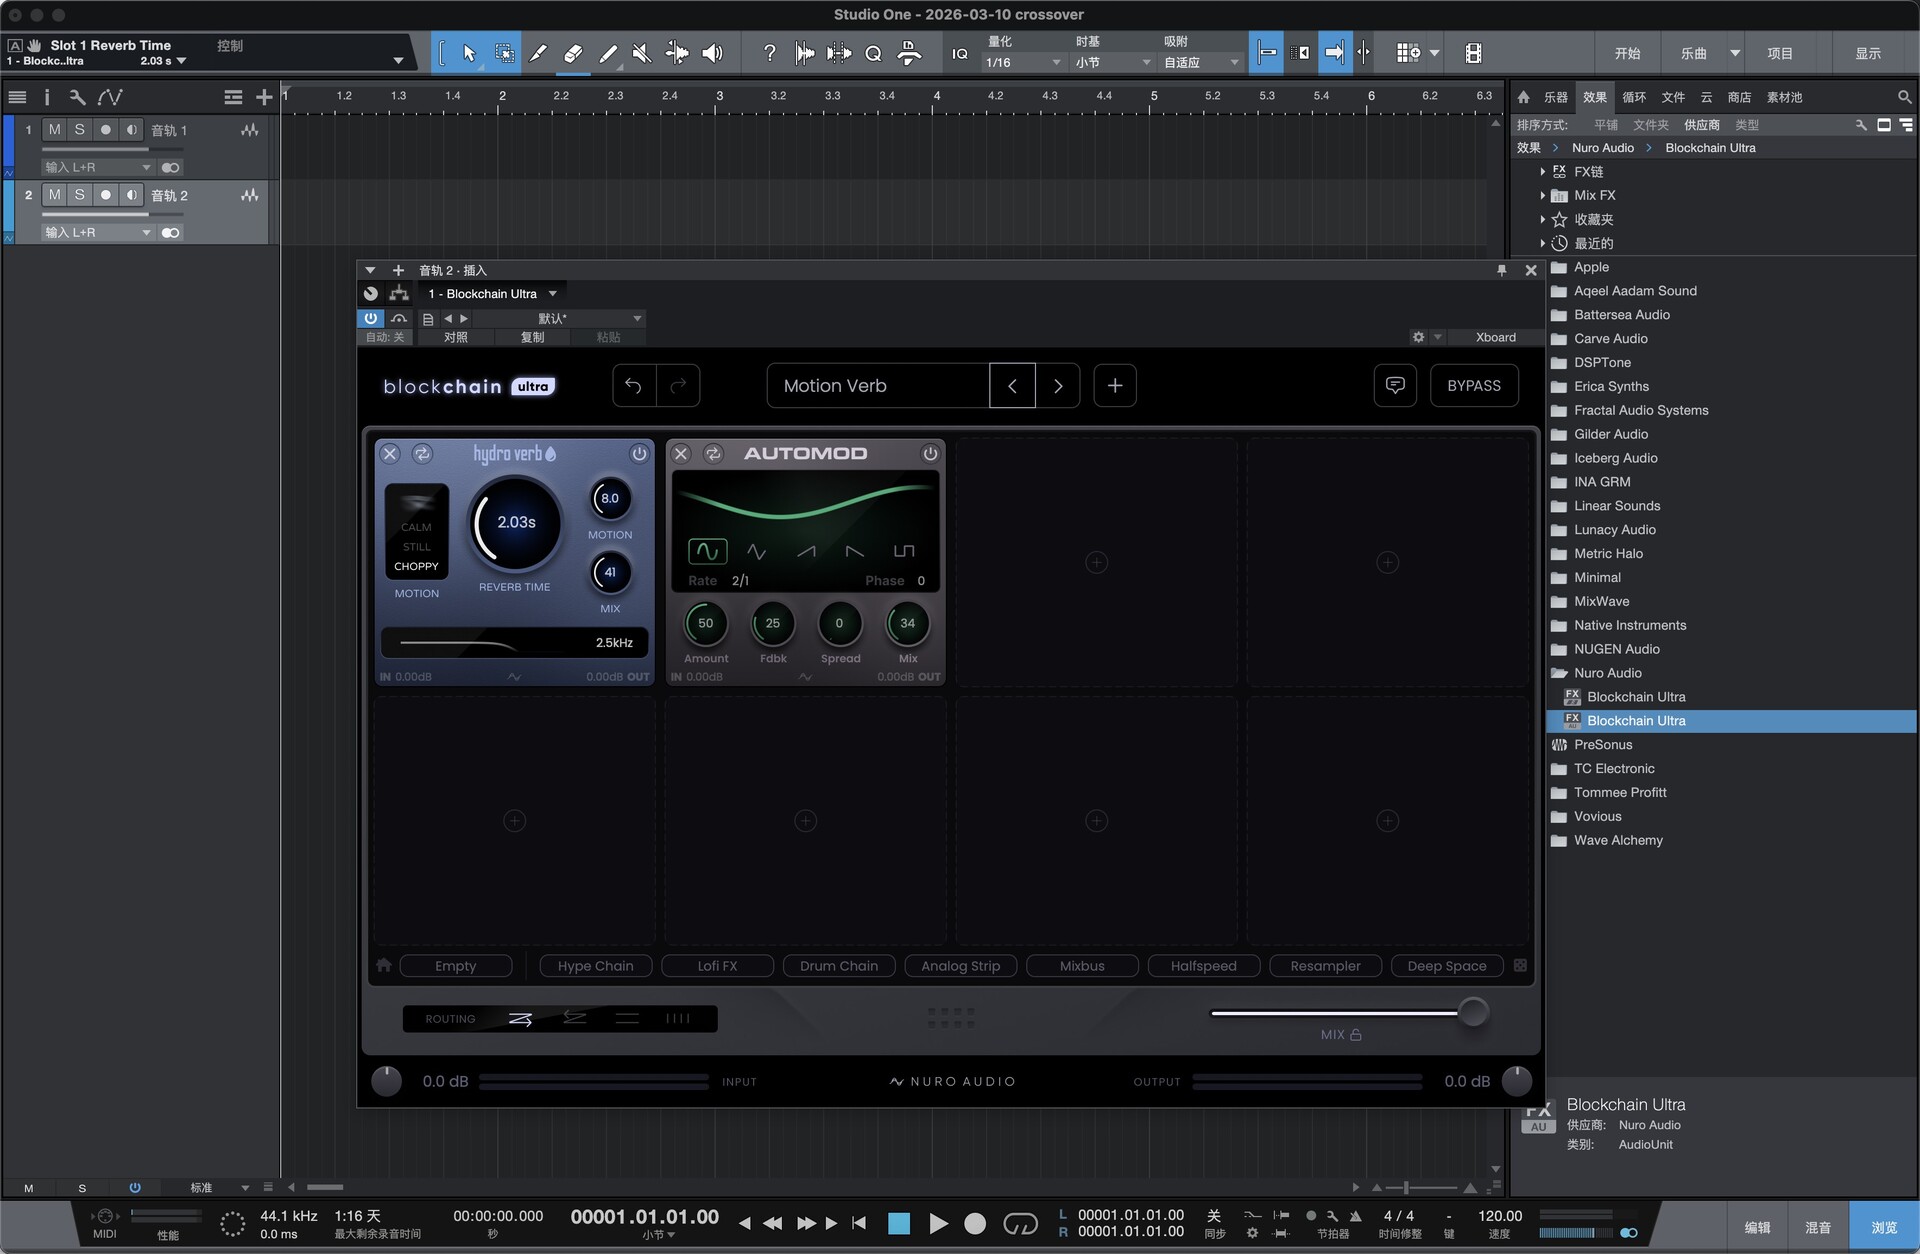Expand the FX链 tree item

click(1542, 172)
